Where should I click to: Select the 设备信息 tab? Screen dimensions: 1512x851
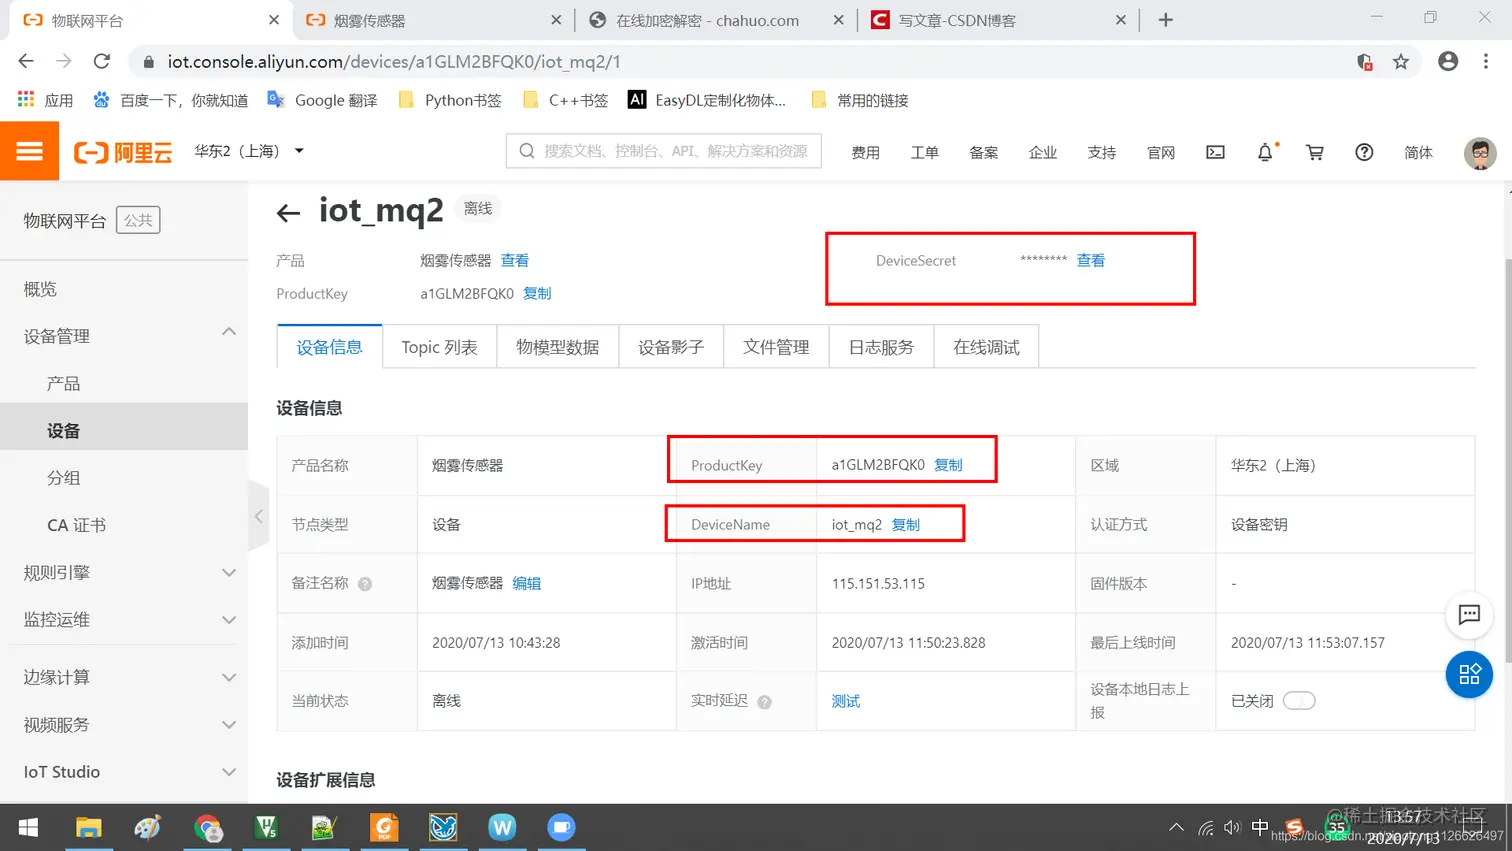tap(329, 347)
